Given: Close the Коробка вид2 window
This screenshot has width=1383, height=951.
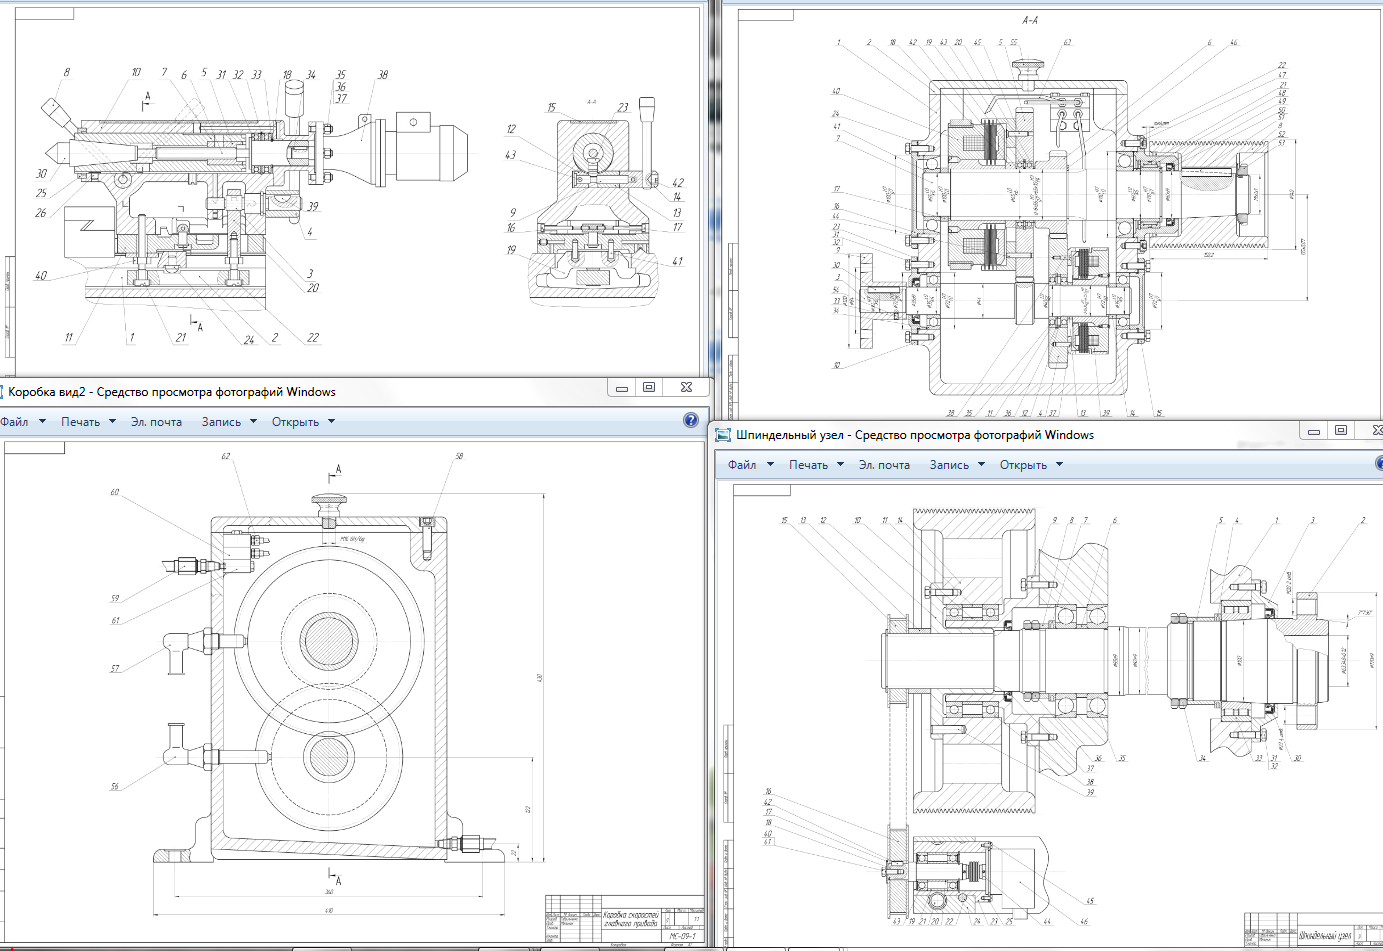Looking at the screenshot, I should tap(686, 388).
